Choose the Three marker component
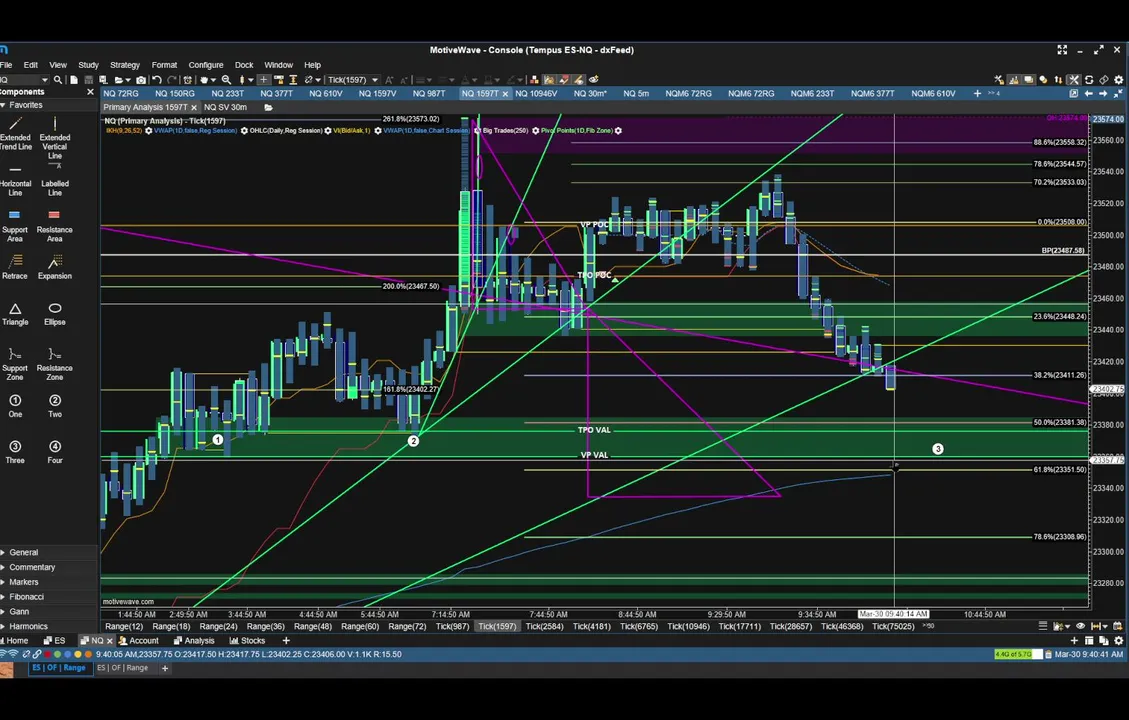 point(15,452)
